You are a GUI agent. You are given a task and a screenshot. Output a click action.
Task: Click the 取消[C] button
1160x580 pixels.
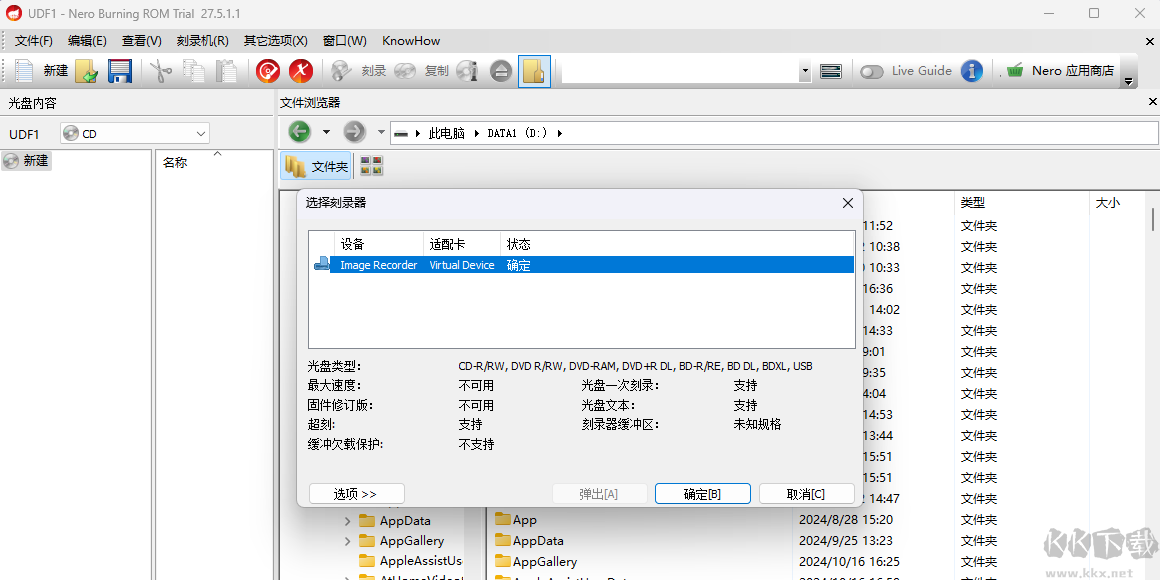click(806, 493)
